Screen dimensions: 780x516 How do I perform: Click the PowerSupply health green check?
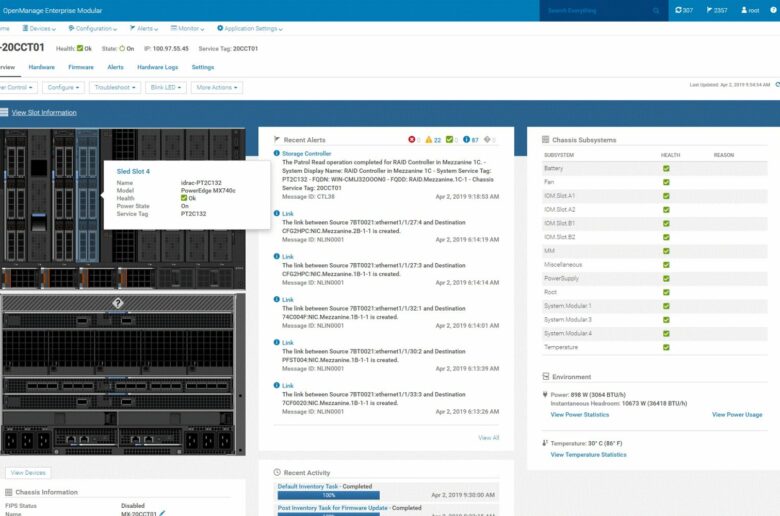point(666,279)
